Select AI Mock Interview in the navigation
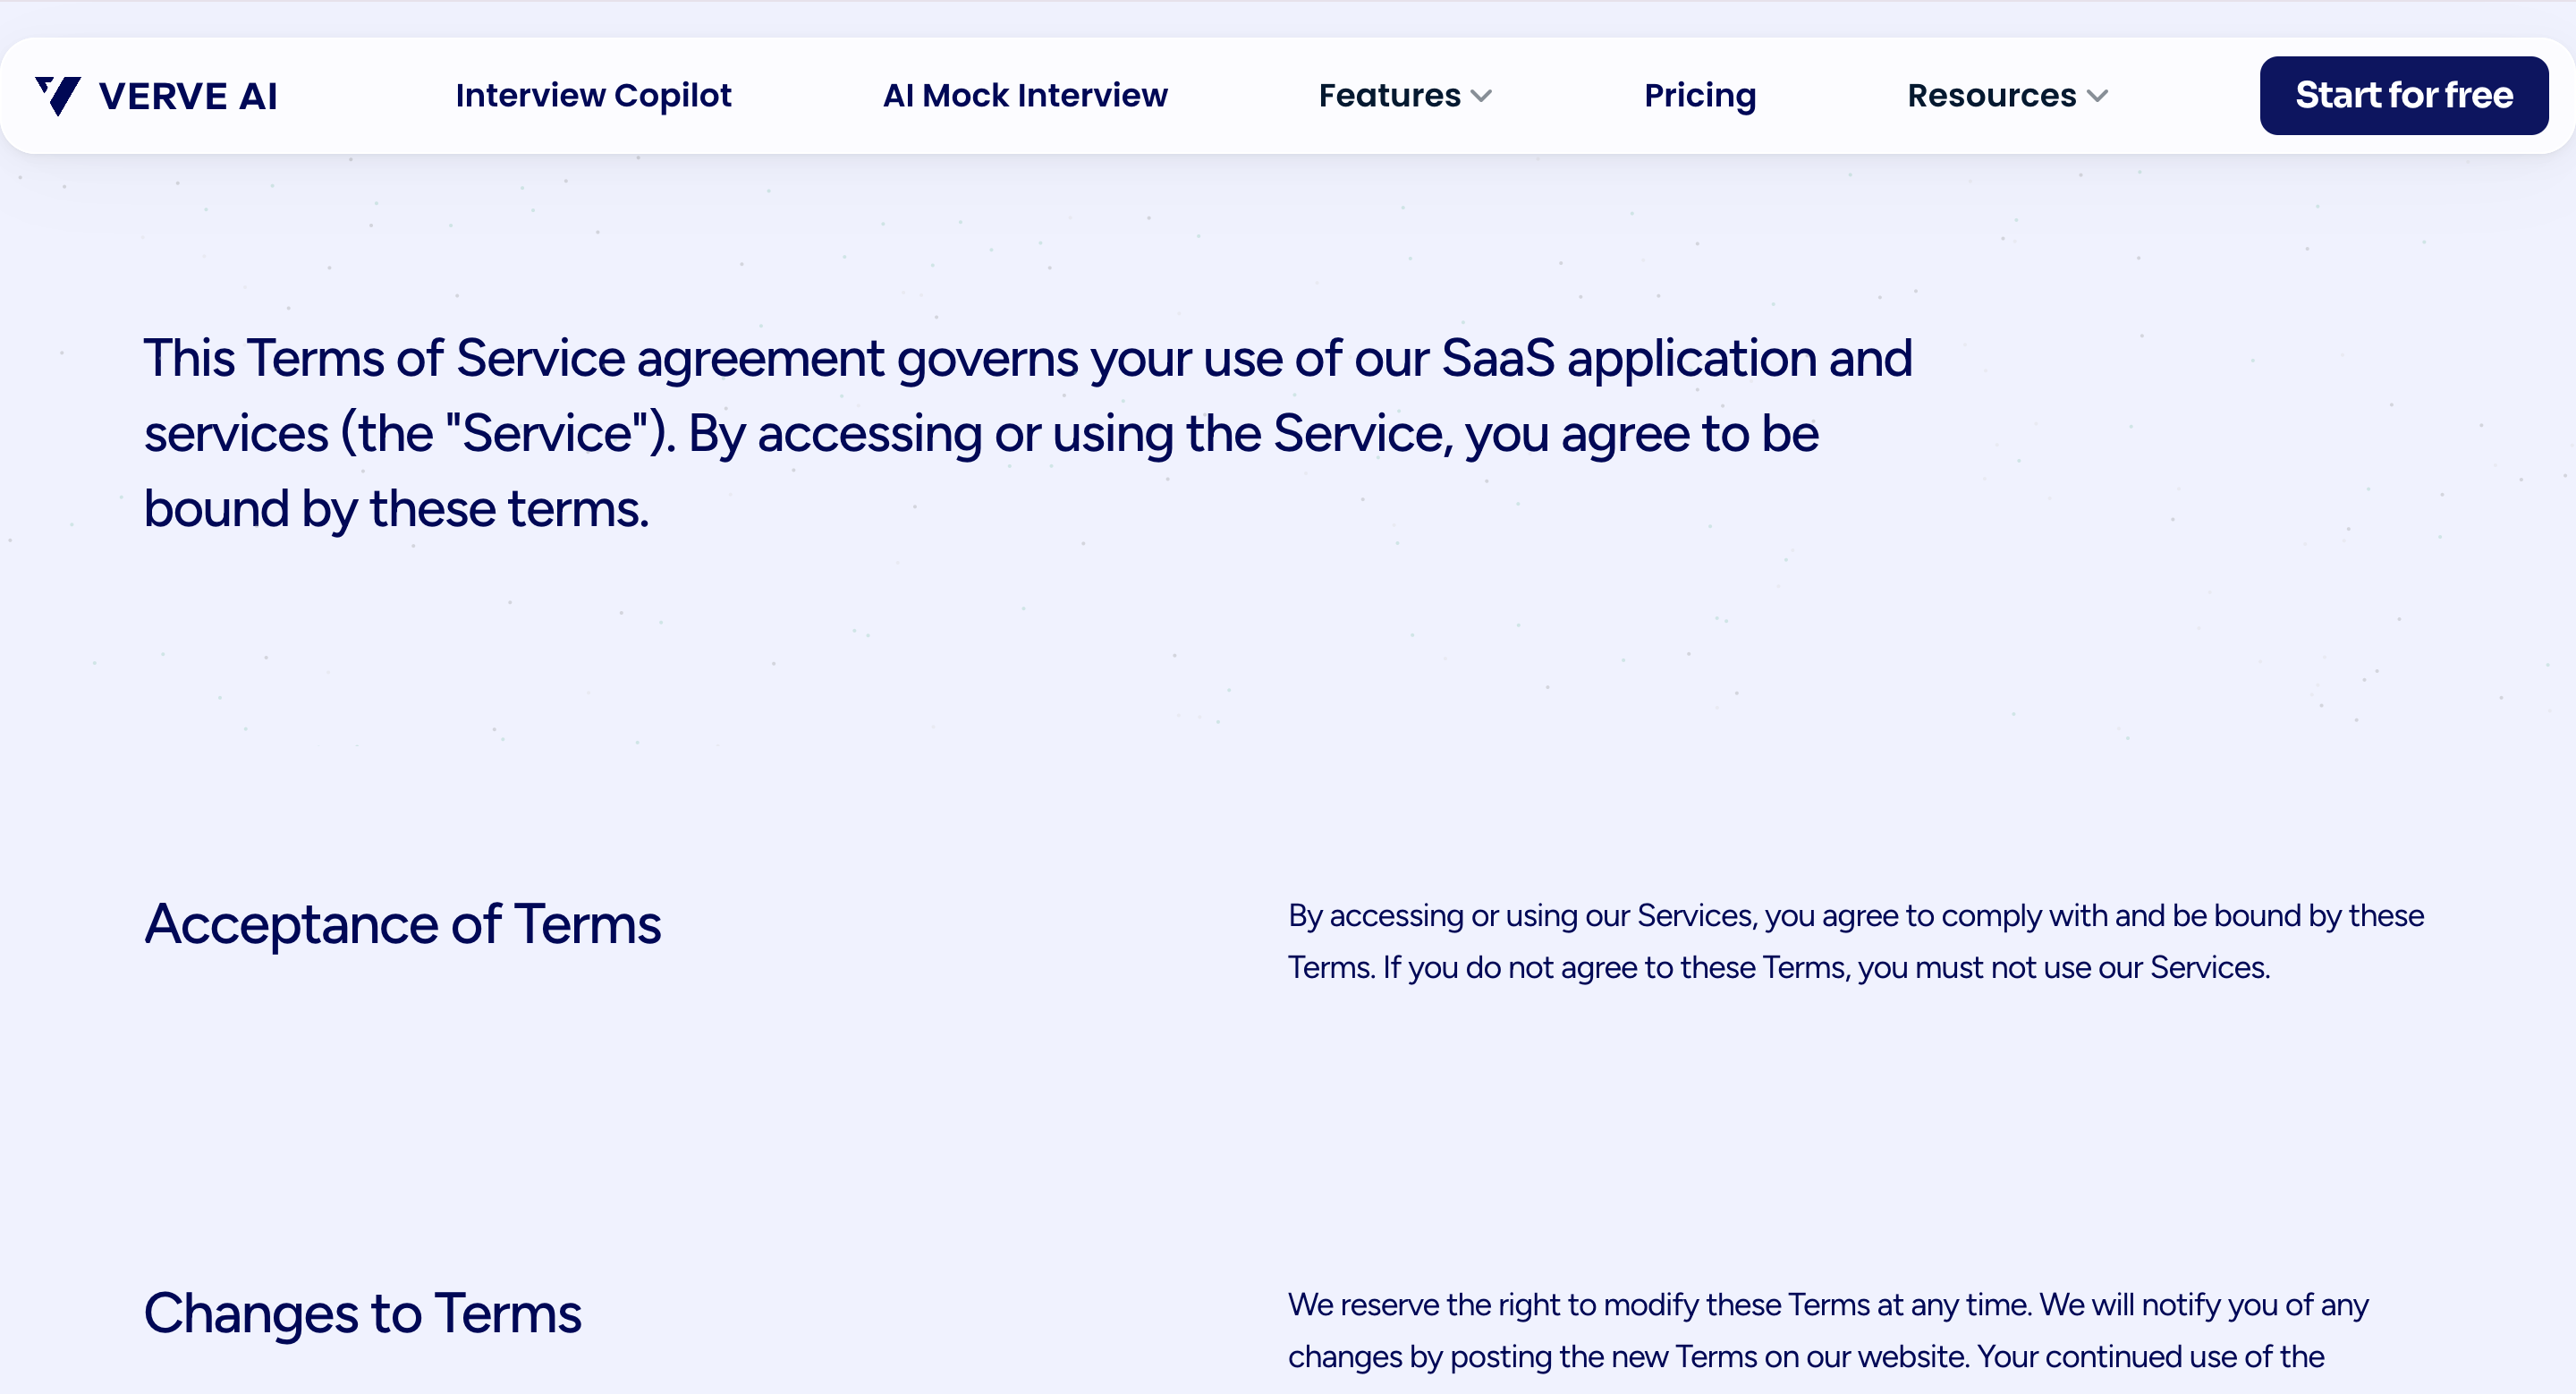Screen dimensions: 2576x1394 [x=1025, y=95]
